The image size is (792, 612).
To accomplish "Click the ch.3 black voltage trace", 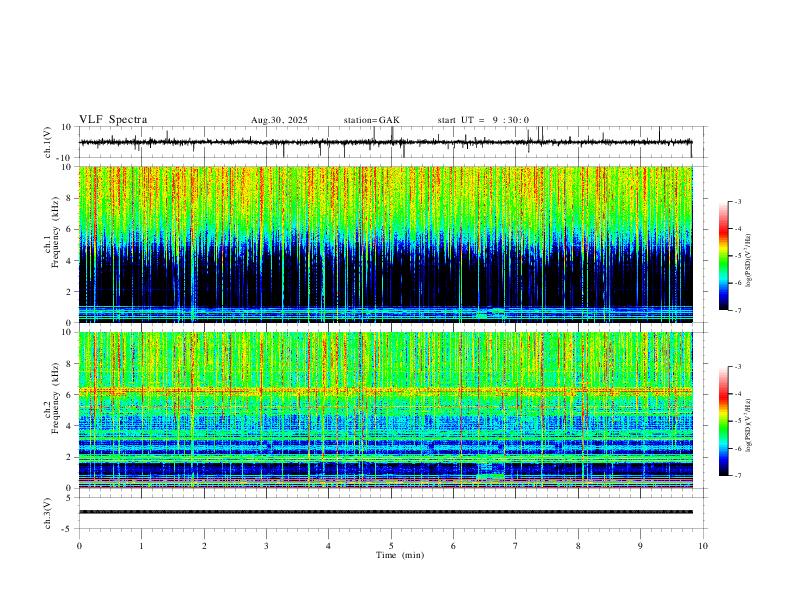I will coord(385,512).
